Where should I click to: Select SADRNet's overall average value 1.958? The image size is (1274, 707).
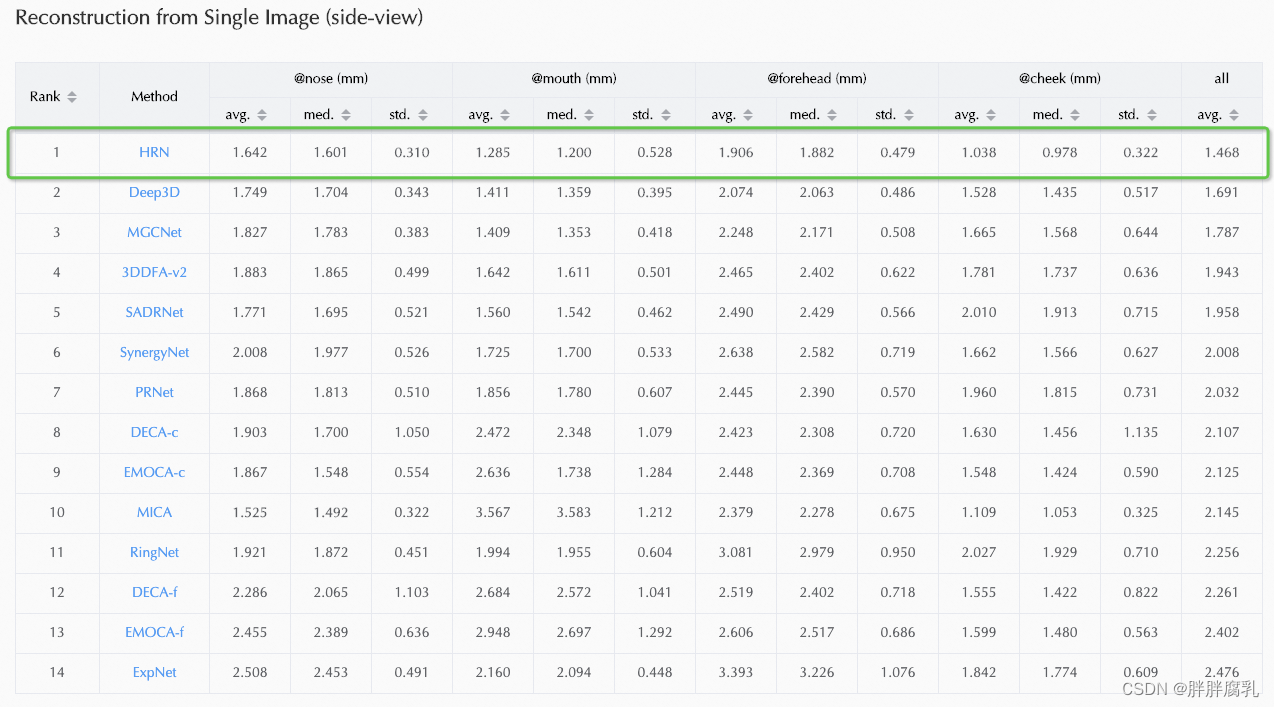[x=1222, y=312]
